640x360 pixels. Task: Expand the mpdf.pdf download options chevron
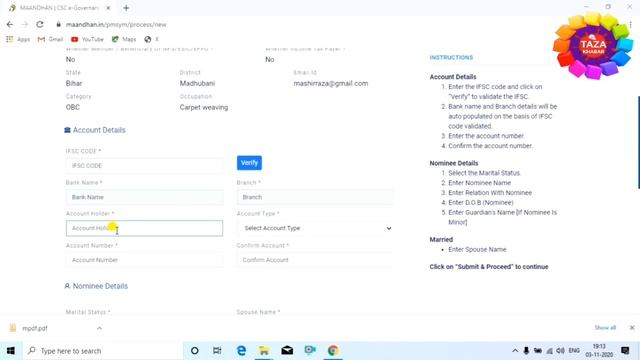tap(99, 328)
